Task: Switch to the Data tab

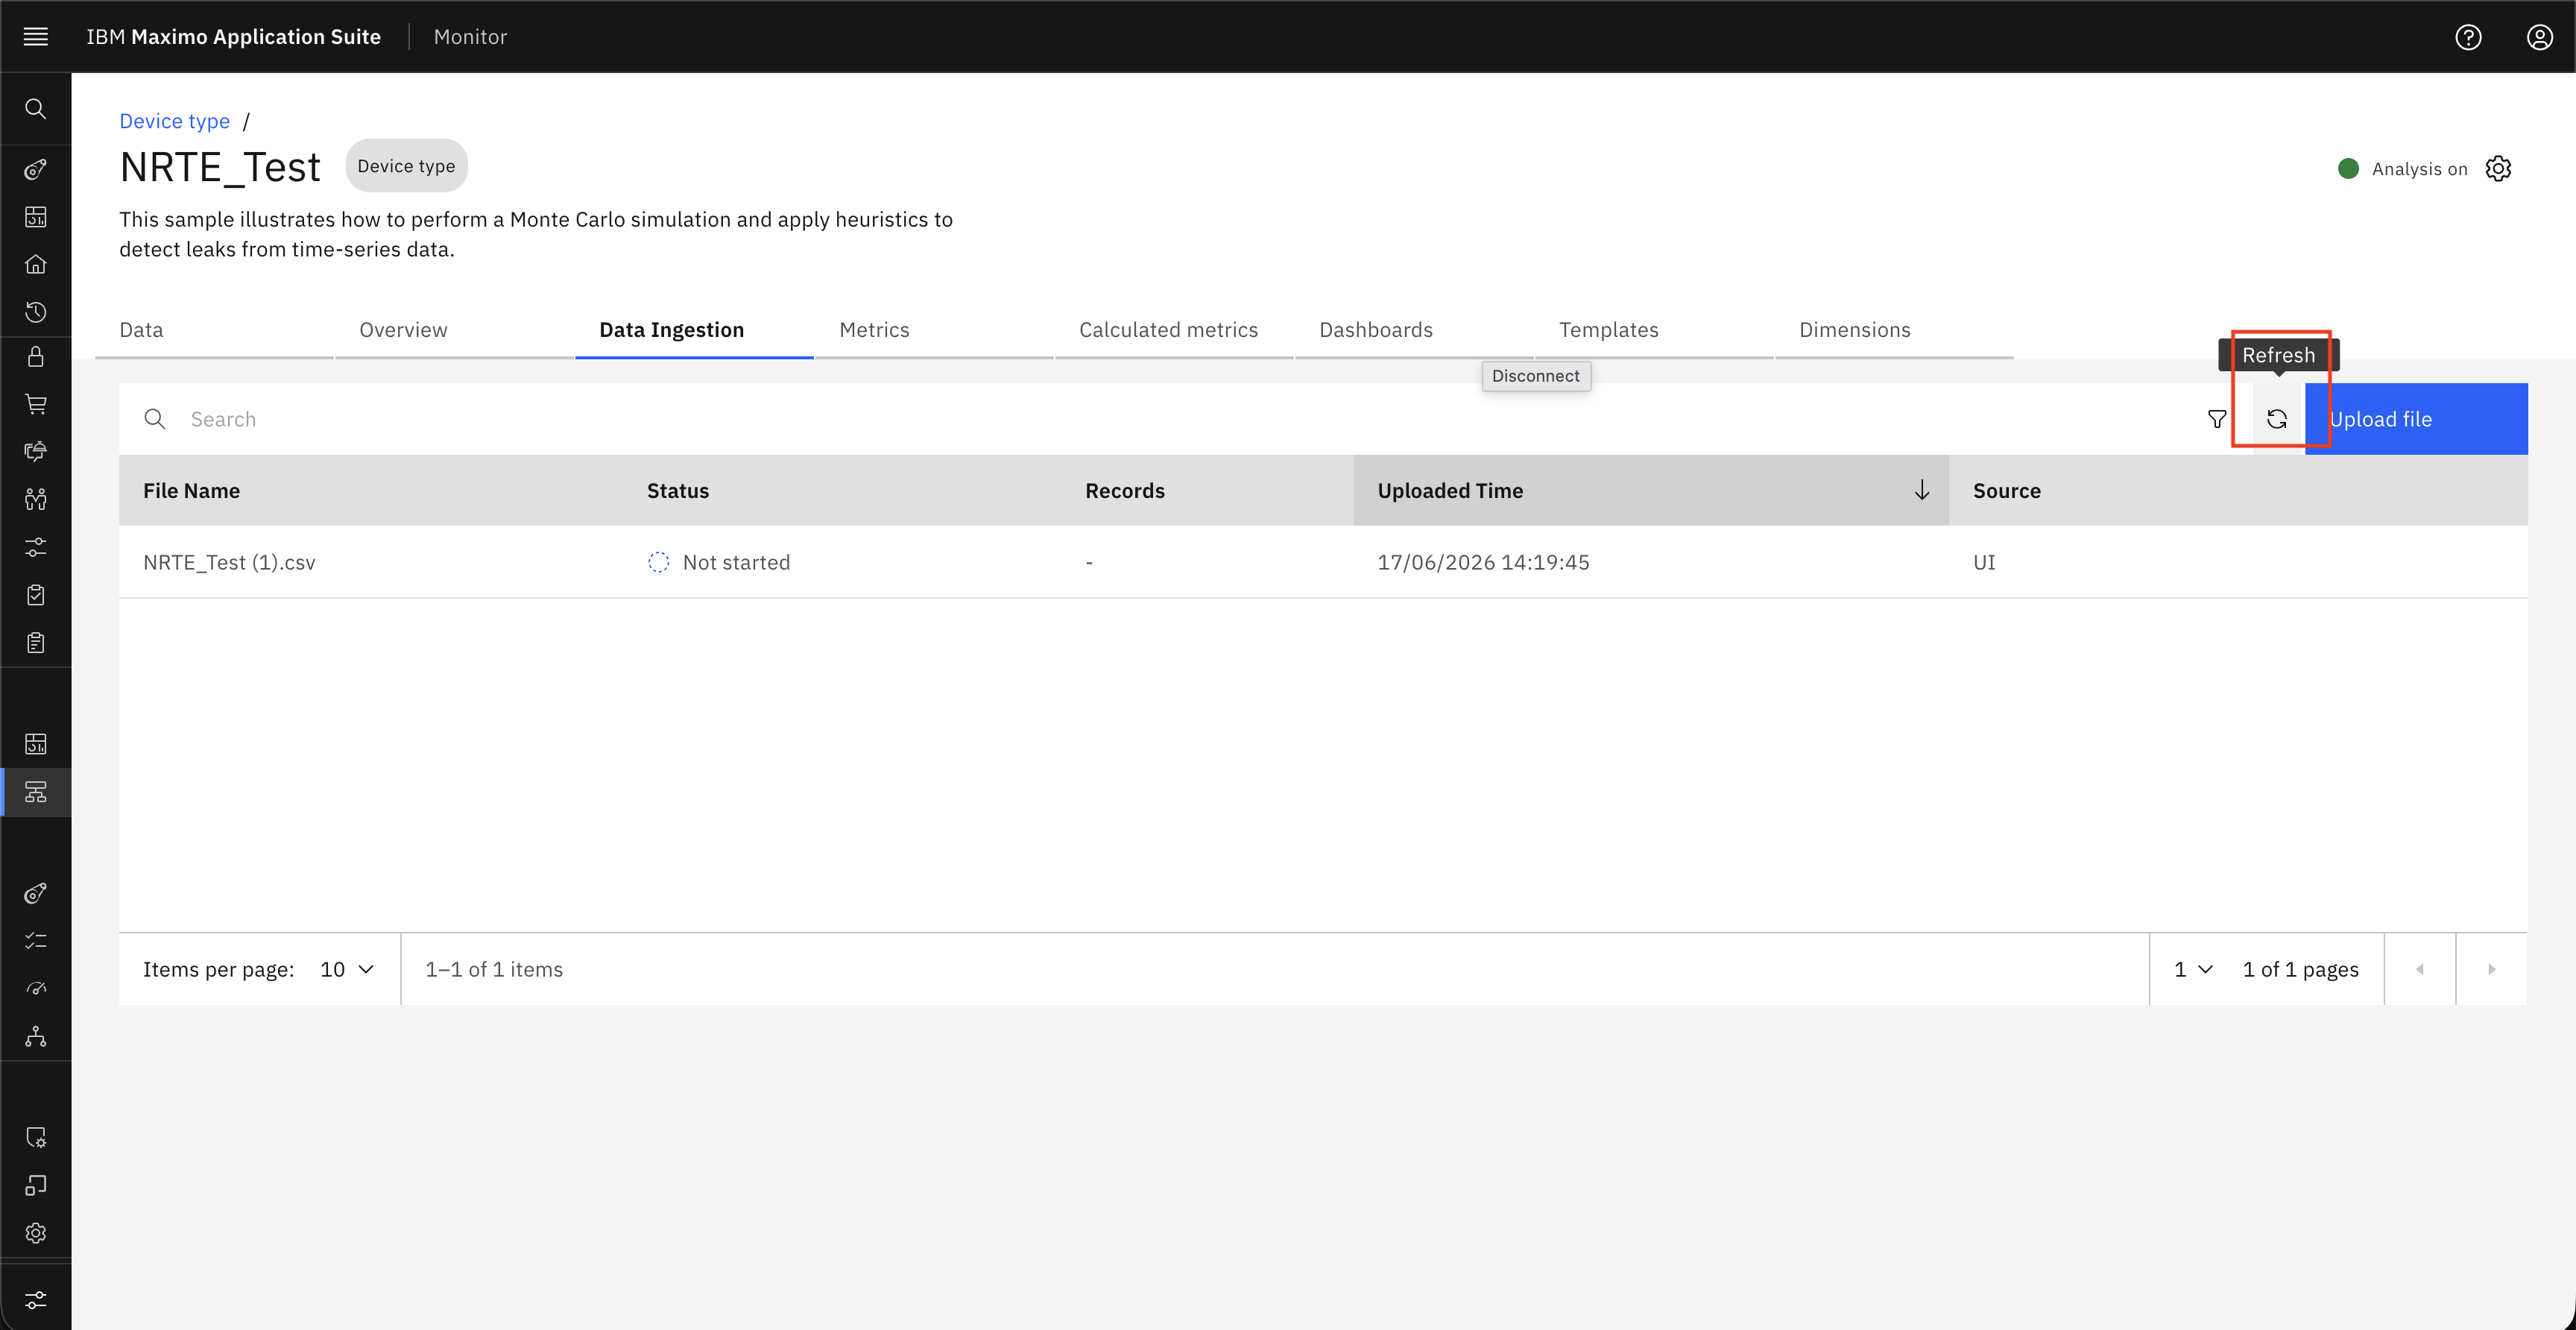Action: (215, 330)
